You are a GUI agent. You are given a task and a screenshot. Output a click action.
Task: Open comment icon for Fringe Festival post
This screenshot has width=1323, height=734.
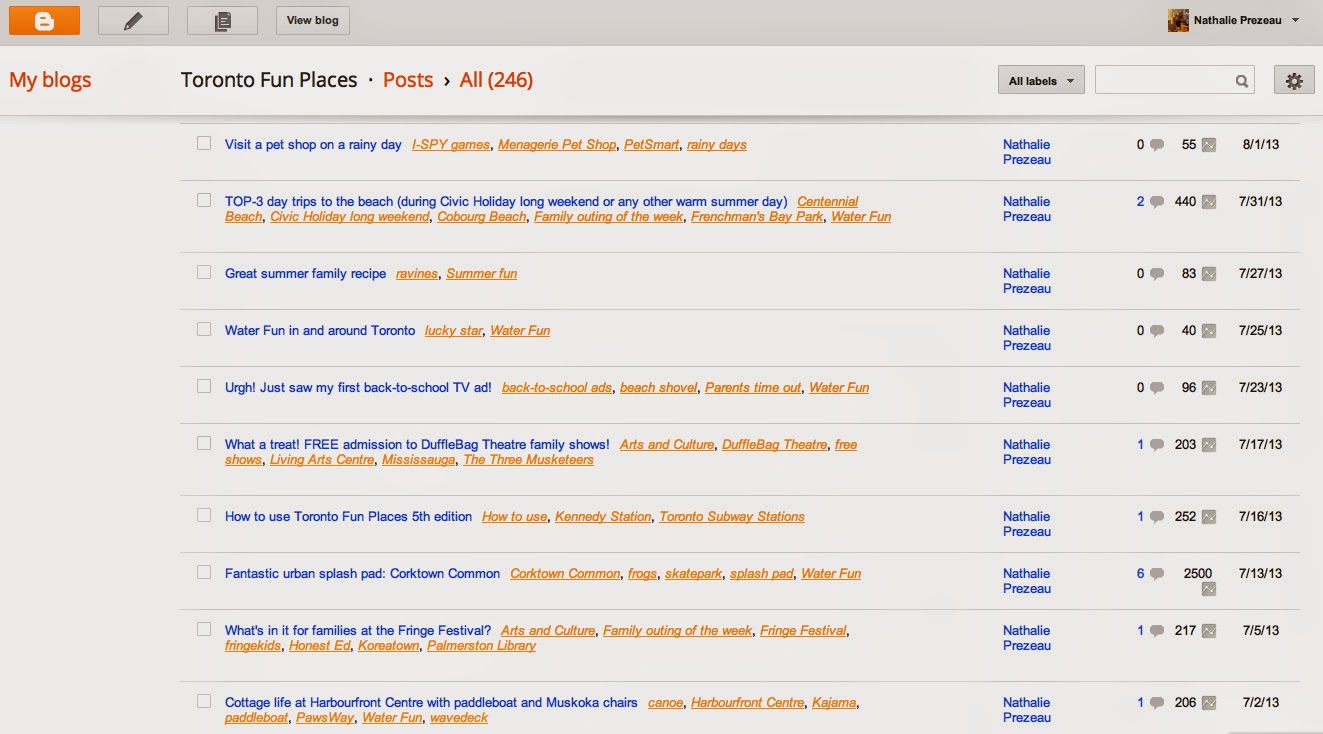pyautogui.click(x=1157, y=631)
